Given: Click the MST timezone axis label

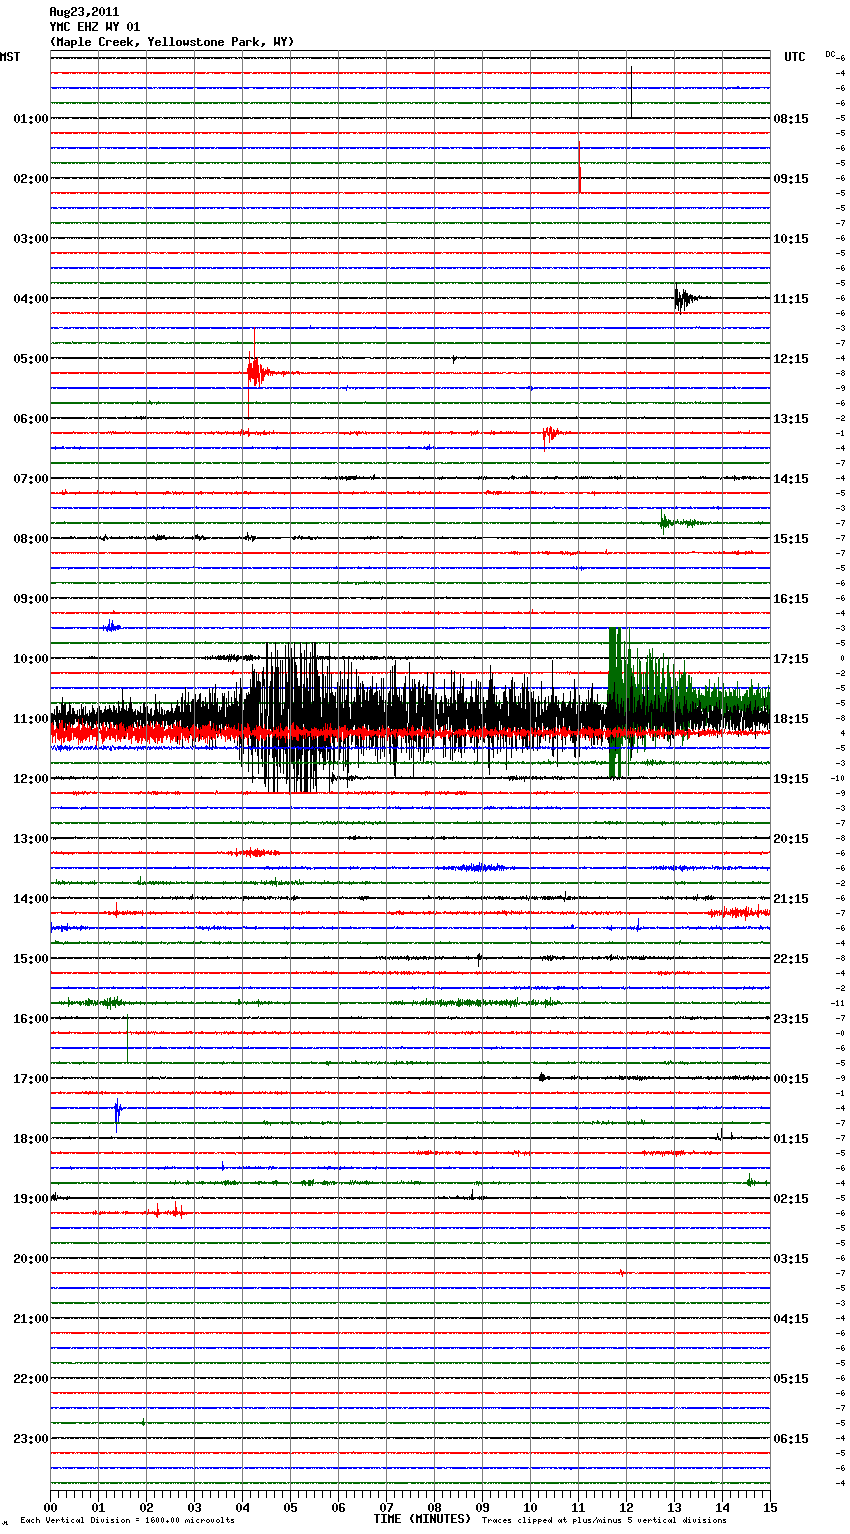Looking at the screenshot, I should (10, 57).
